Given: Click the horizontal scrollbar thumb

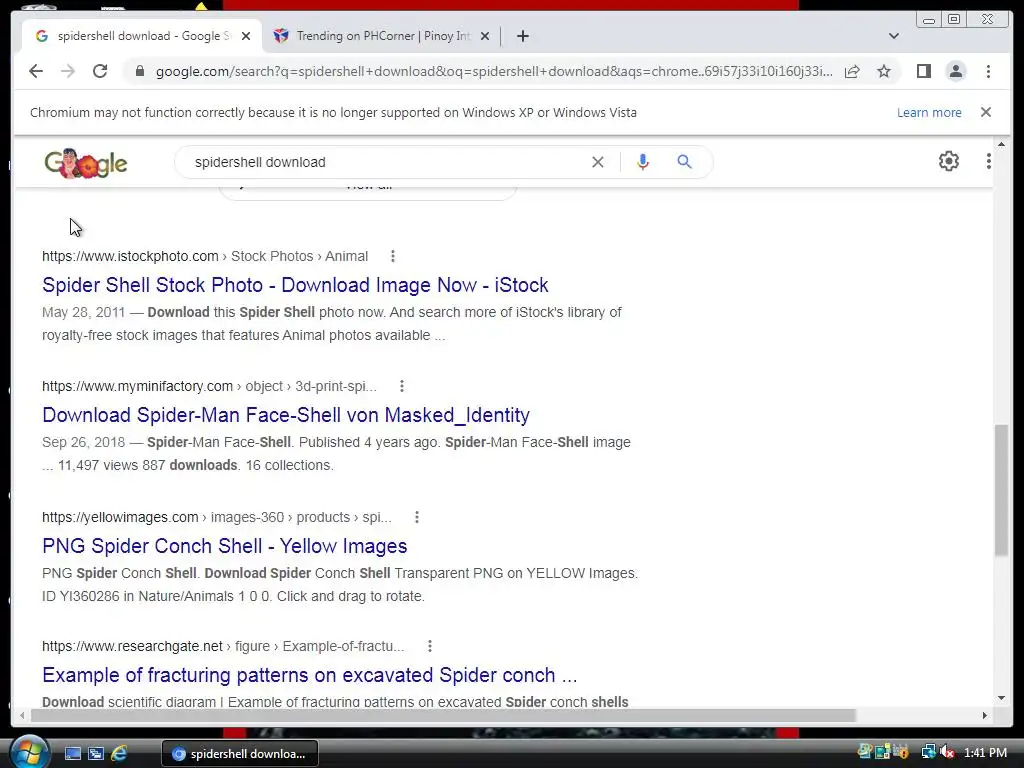Looking at the screenshot, I should 443,716.
